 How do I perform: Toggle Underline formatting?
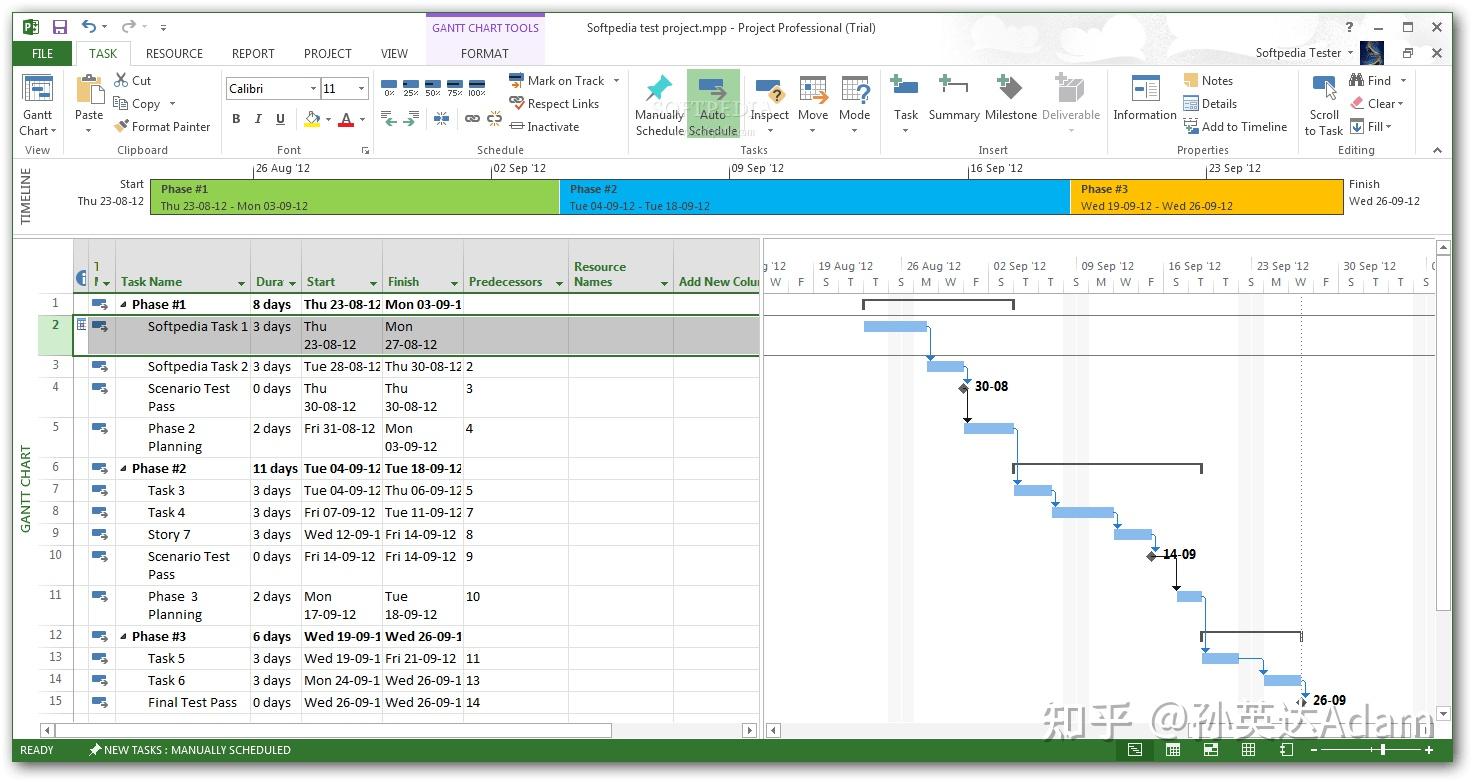point(280,119)
